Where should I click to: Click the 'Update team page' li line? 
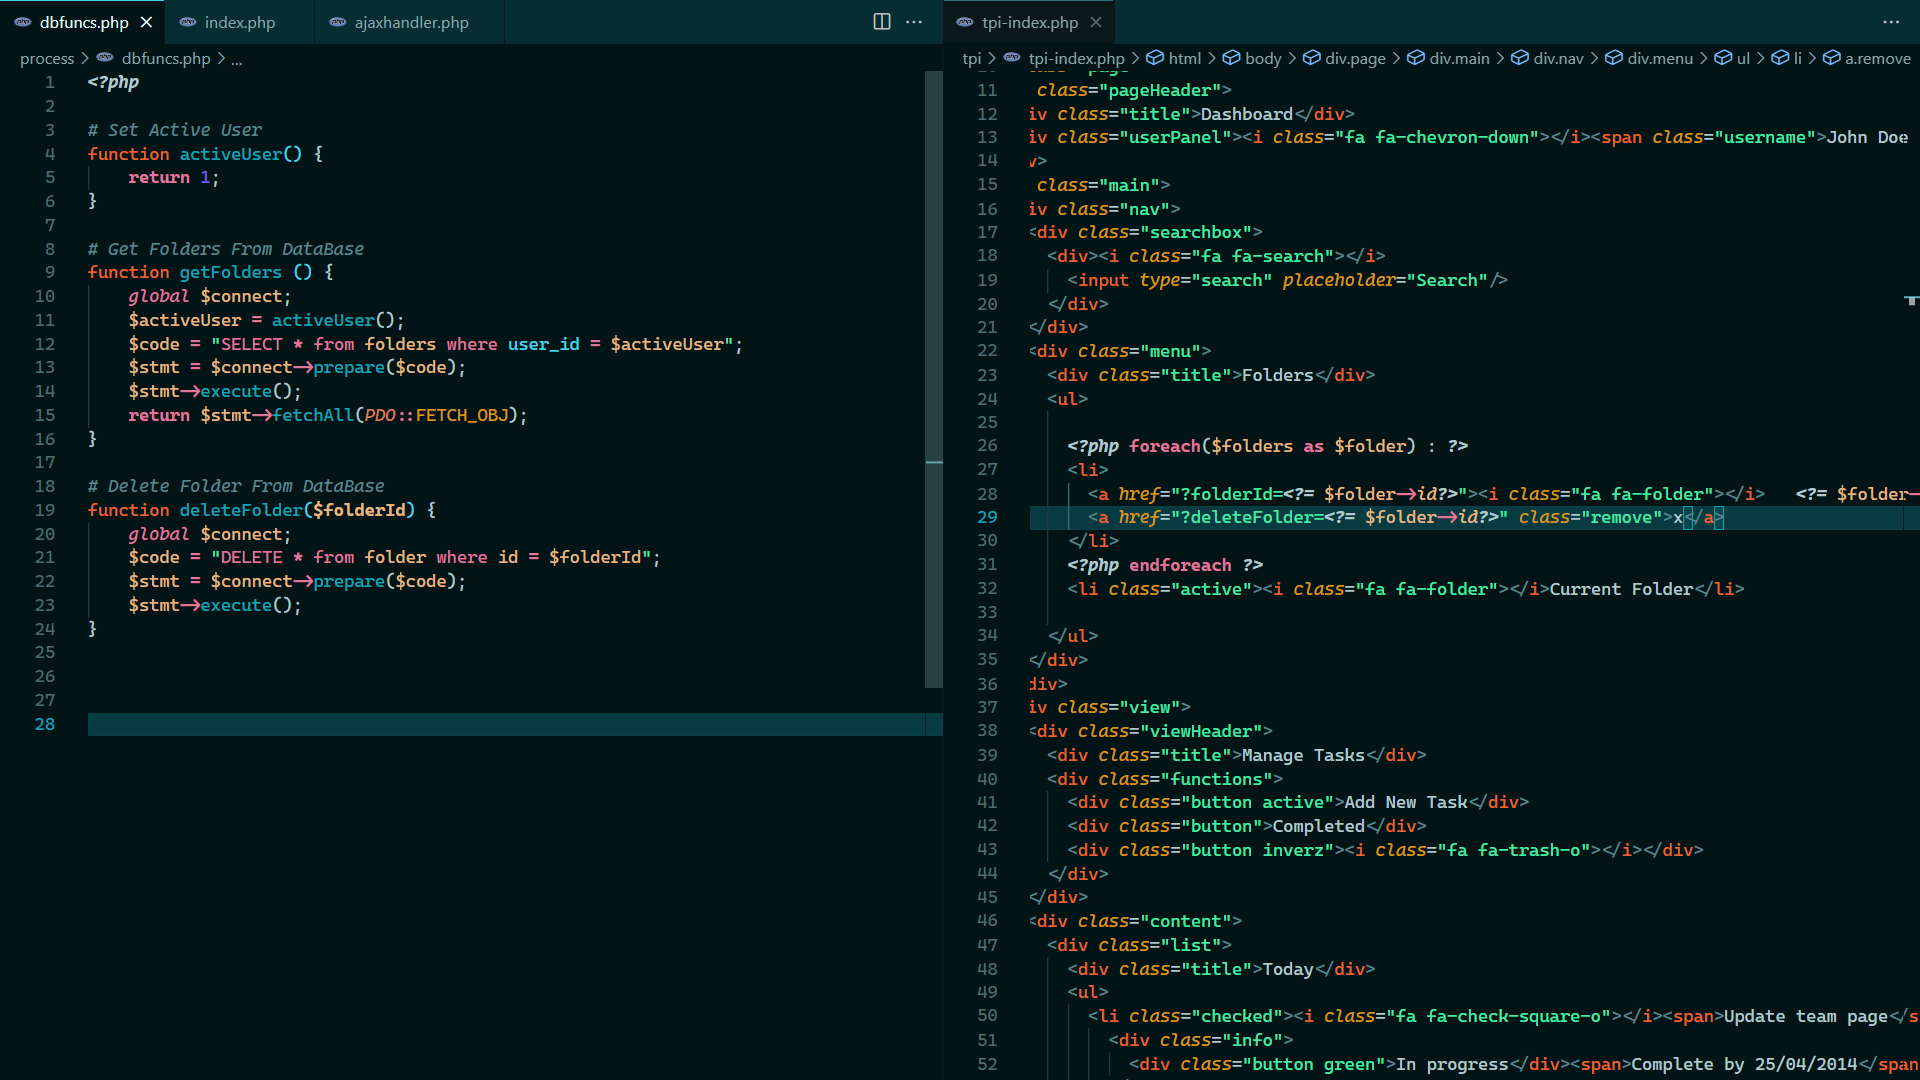point(1503,1016)
